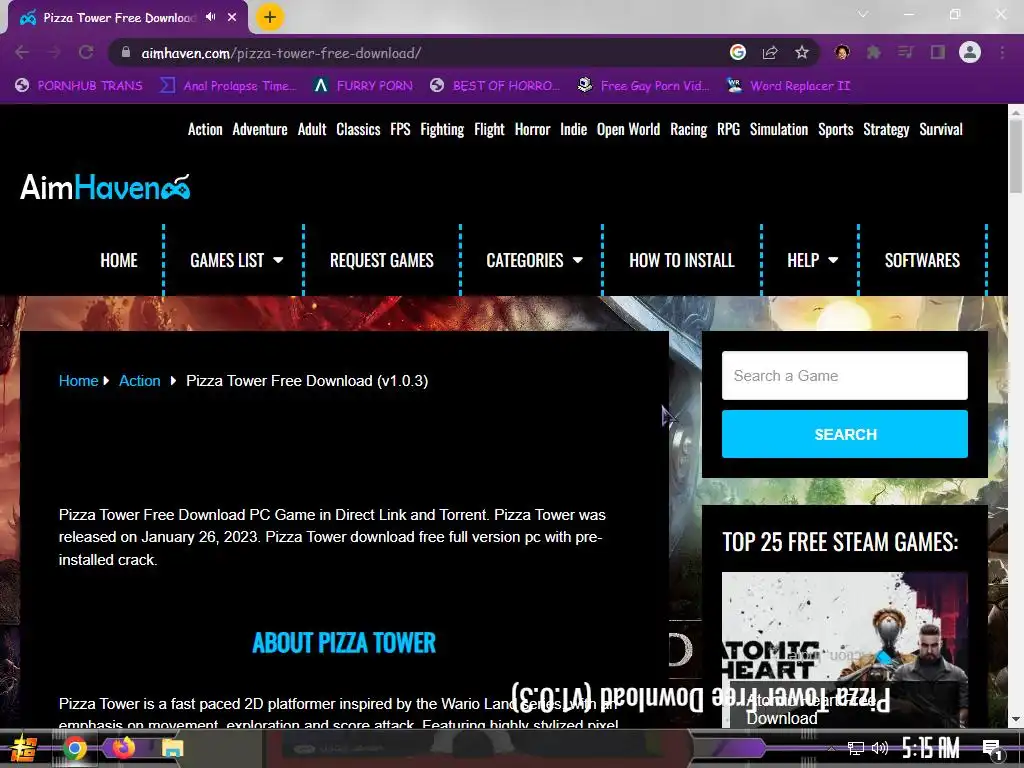Open Word Replacer II bookmark
1024x768 pixels.
788,86
